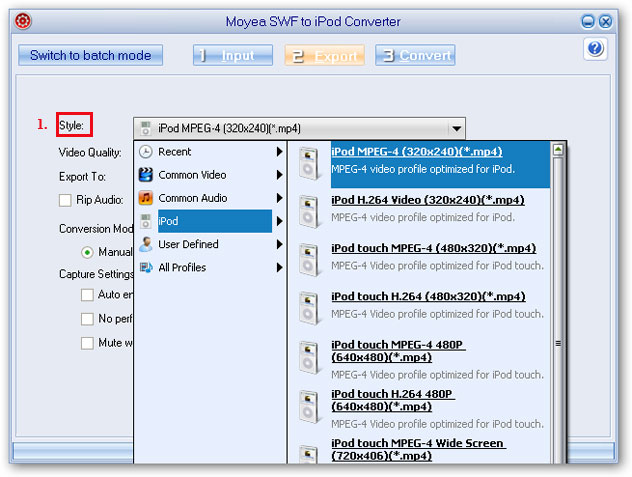Screen dimensions: 632x477
Task: Toggle the No perf checkbox
Action: coord(87,319)
